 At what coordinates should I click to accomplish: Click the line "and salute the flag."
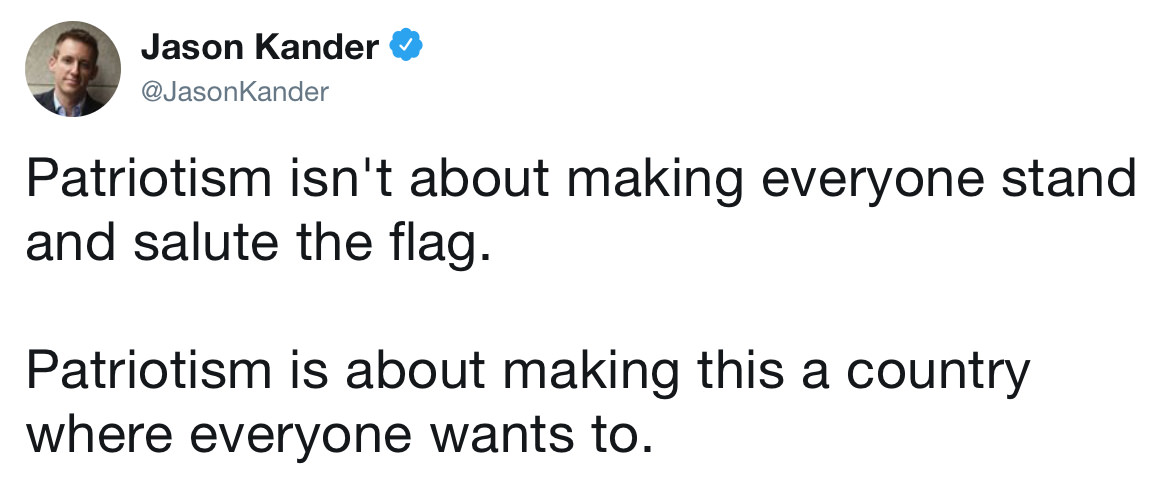click(x=258, y=241)
